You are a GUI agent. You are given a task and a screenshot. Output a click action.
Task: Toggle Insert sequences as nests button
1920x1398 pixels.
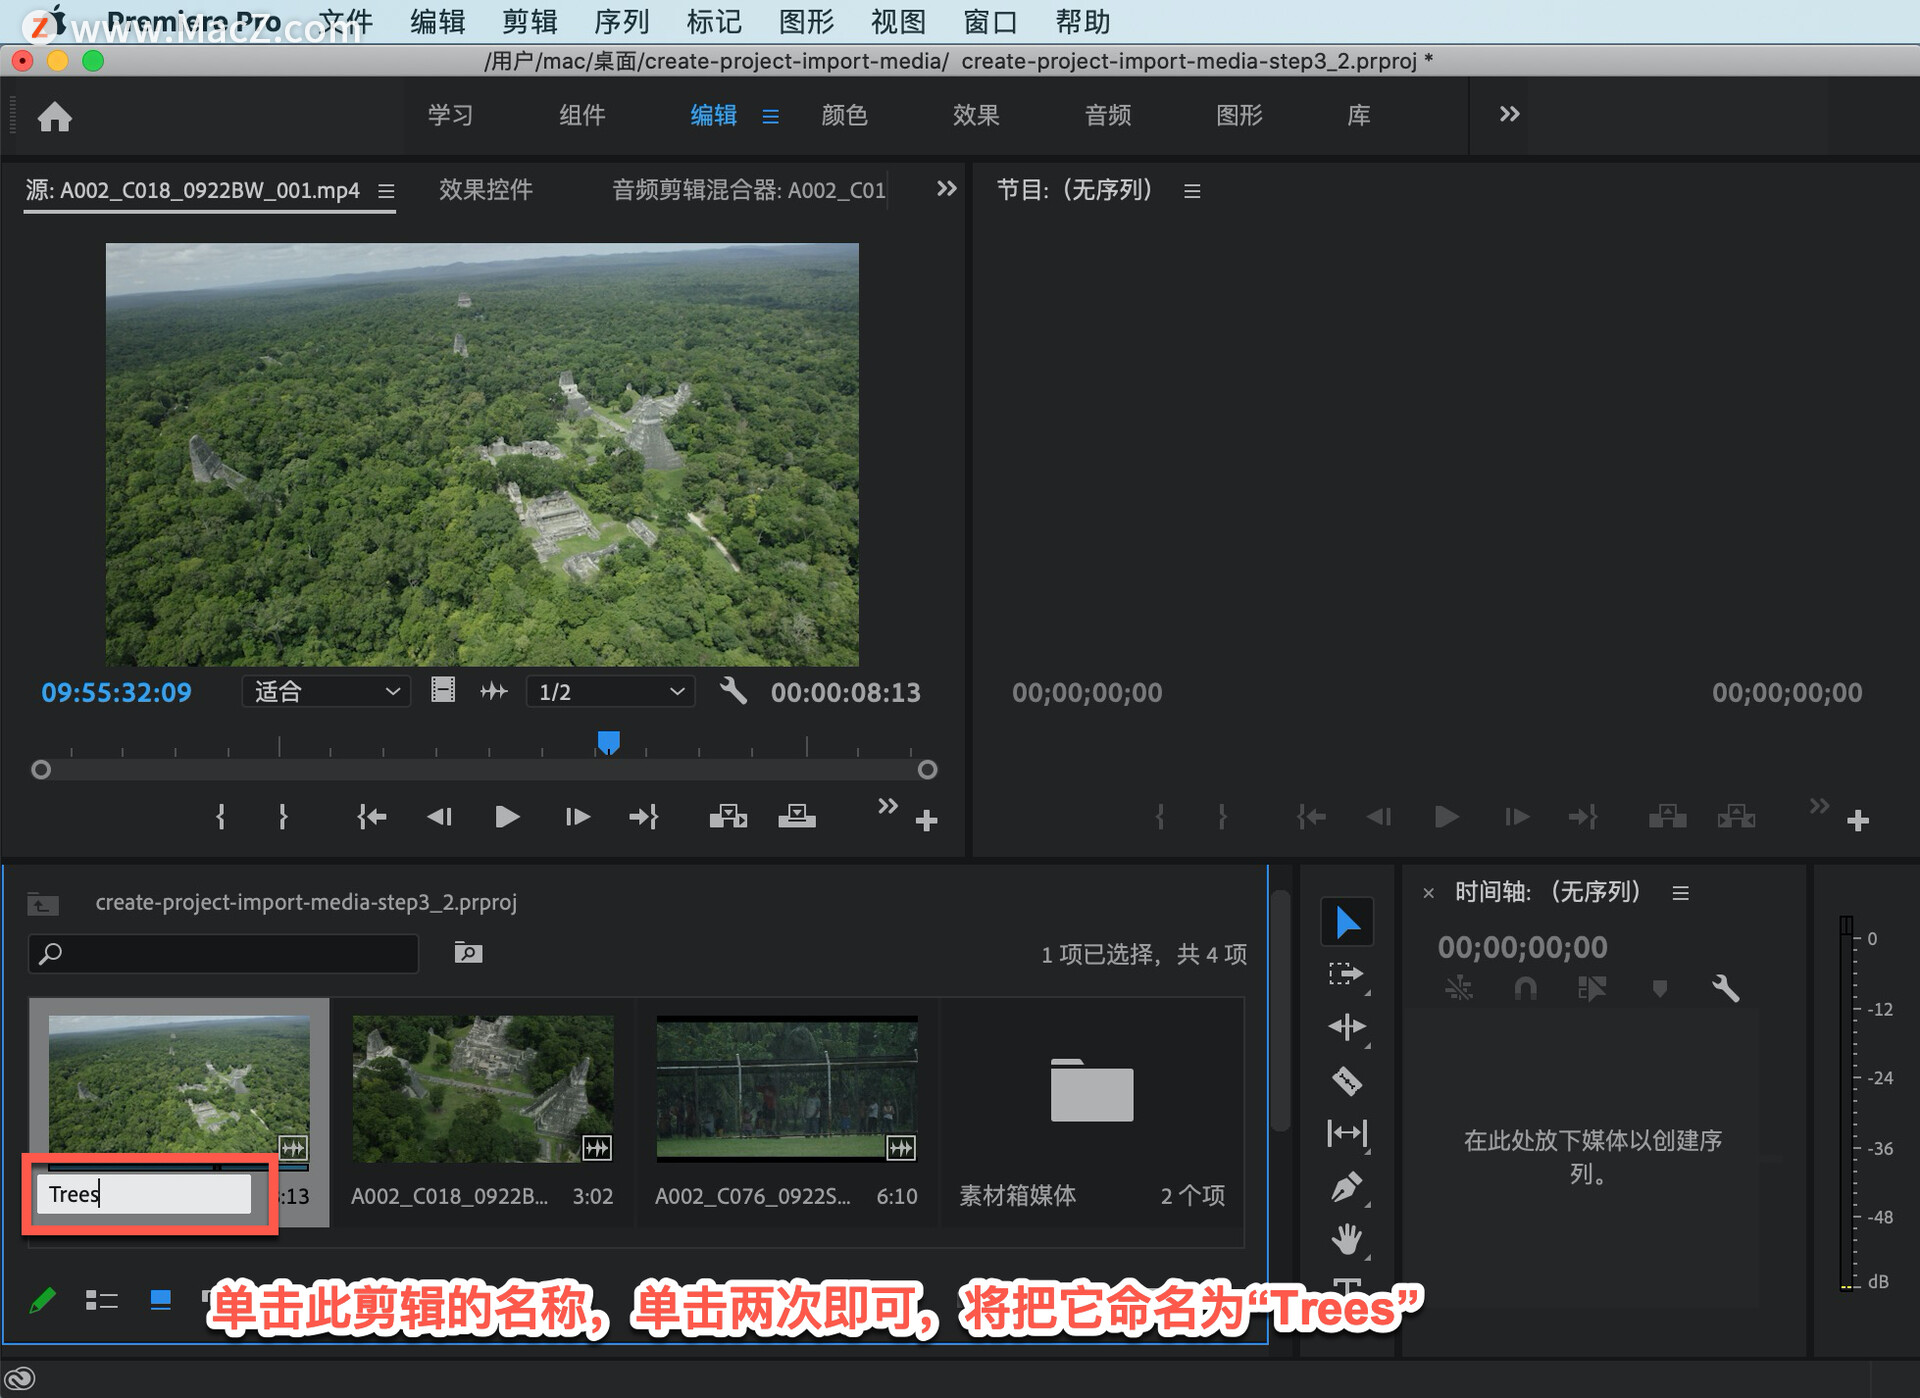click(x=1459, y=989)
